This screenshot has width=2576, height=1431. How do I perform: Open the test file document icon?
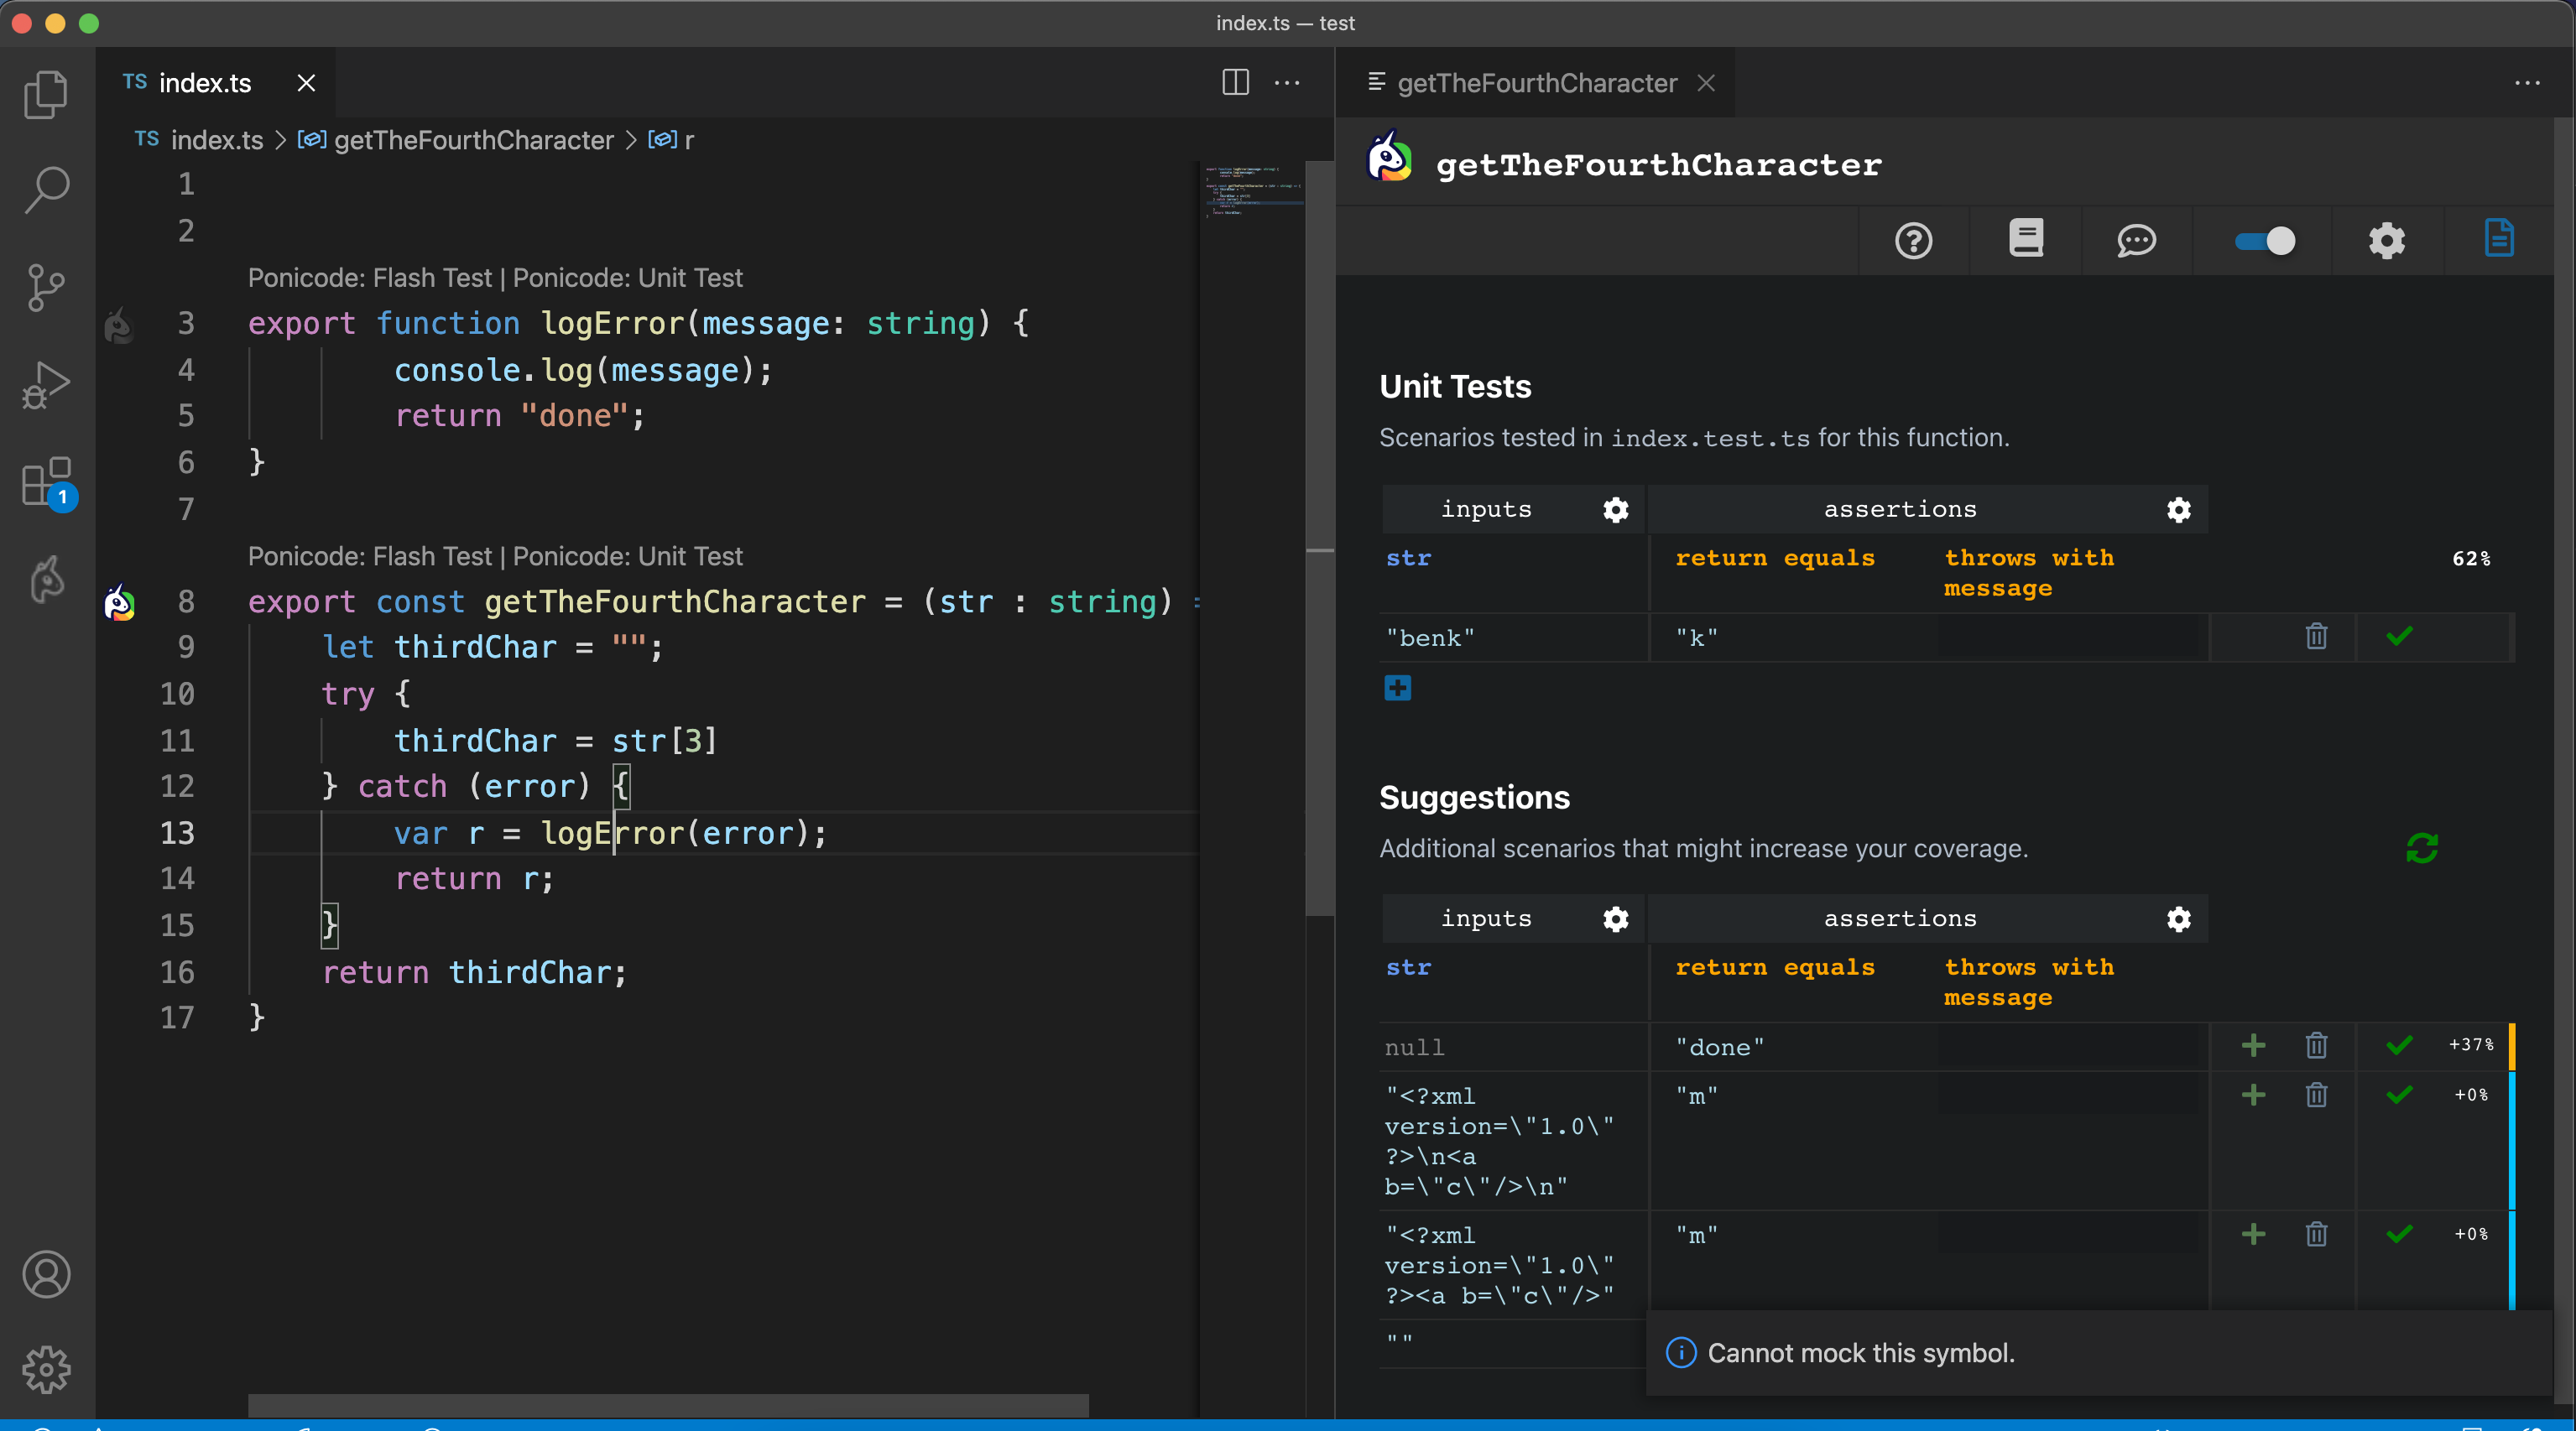pos(2498,240)
